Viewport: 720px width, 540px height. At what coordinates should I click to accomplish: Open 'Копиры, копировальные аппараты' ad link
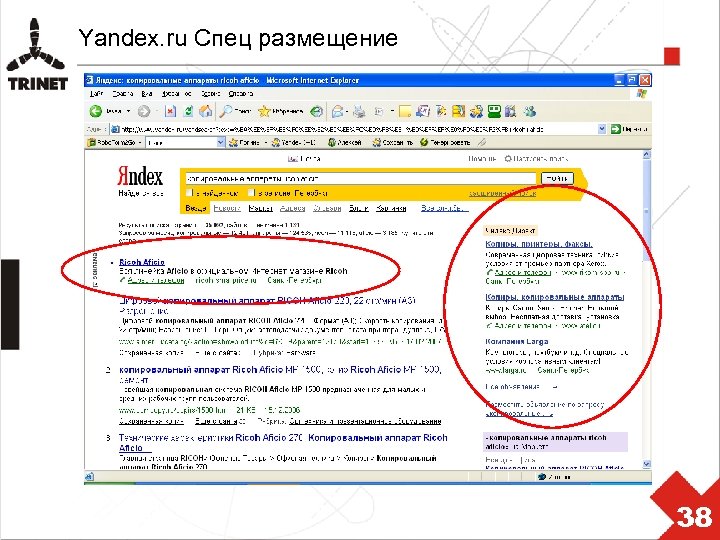pos(555,297)
